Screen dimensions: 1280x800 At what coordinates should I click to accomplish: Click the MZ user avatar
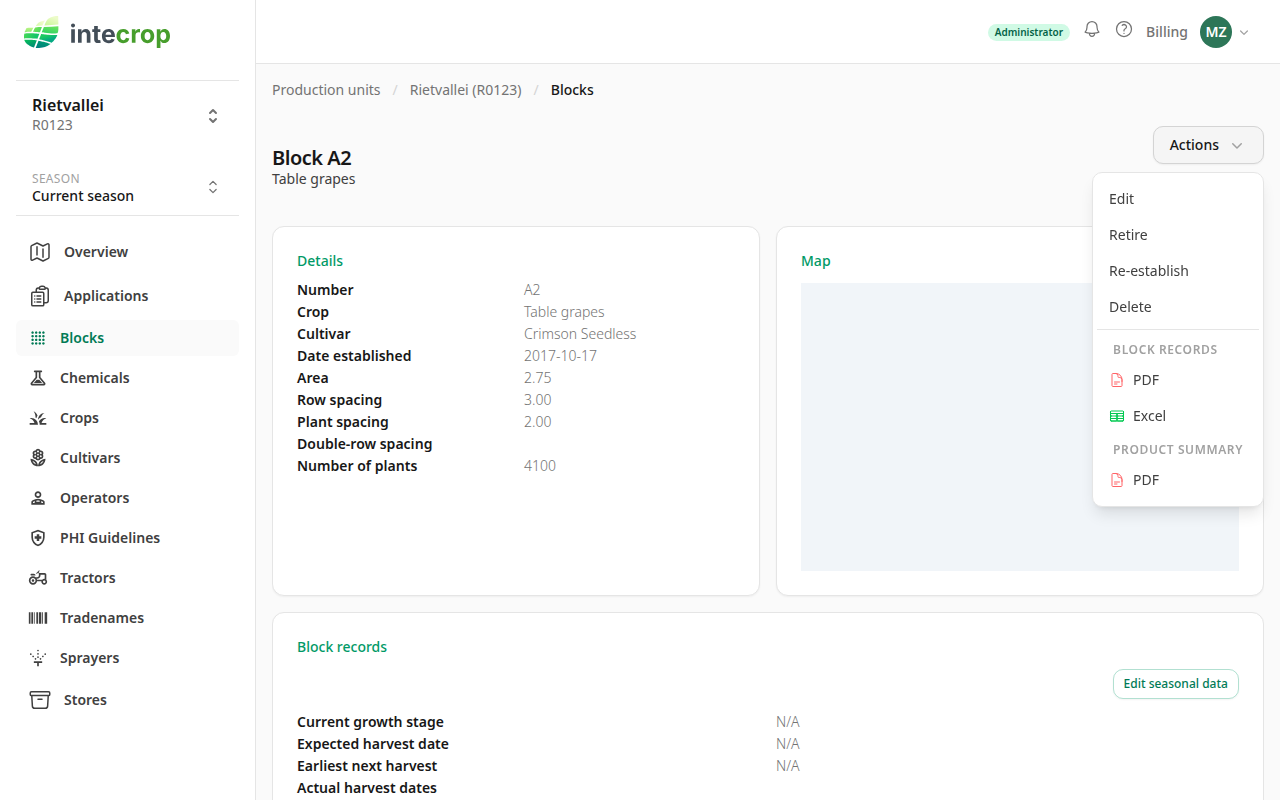pyautogui.click(x=1216, y=32)
